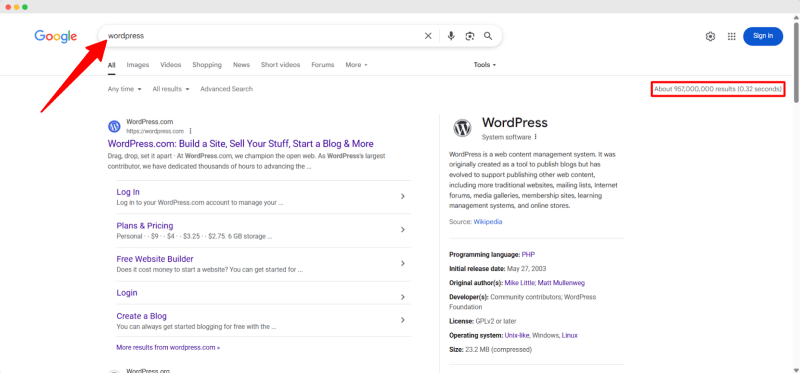Click the Unix-like operating system link

pos(517,335)
